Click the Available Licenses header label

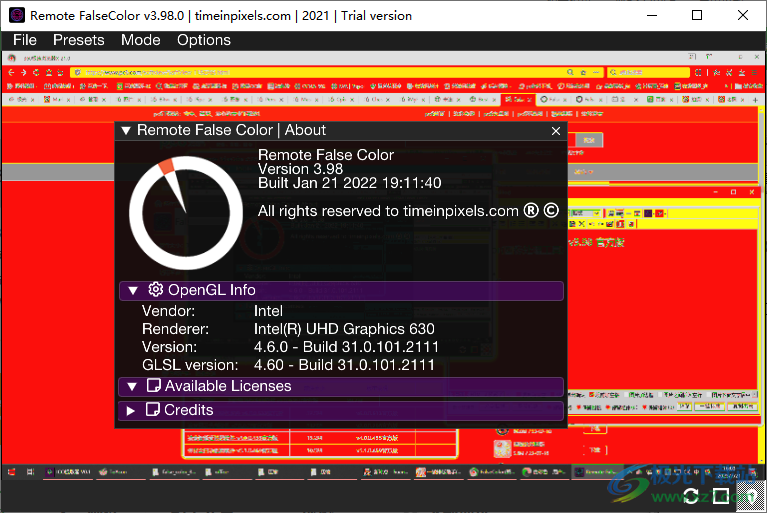pyautogui.click(x=228, y=386)
